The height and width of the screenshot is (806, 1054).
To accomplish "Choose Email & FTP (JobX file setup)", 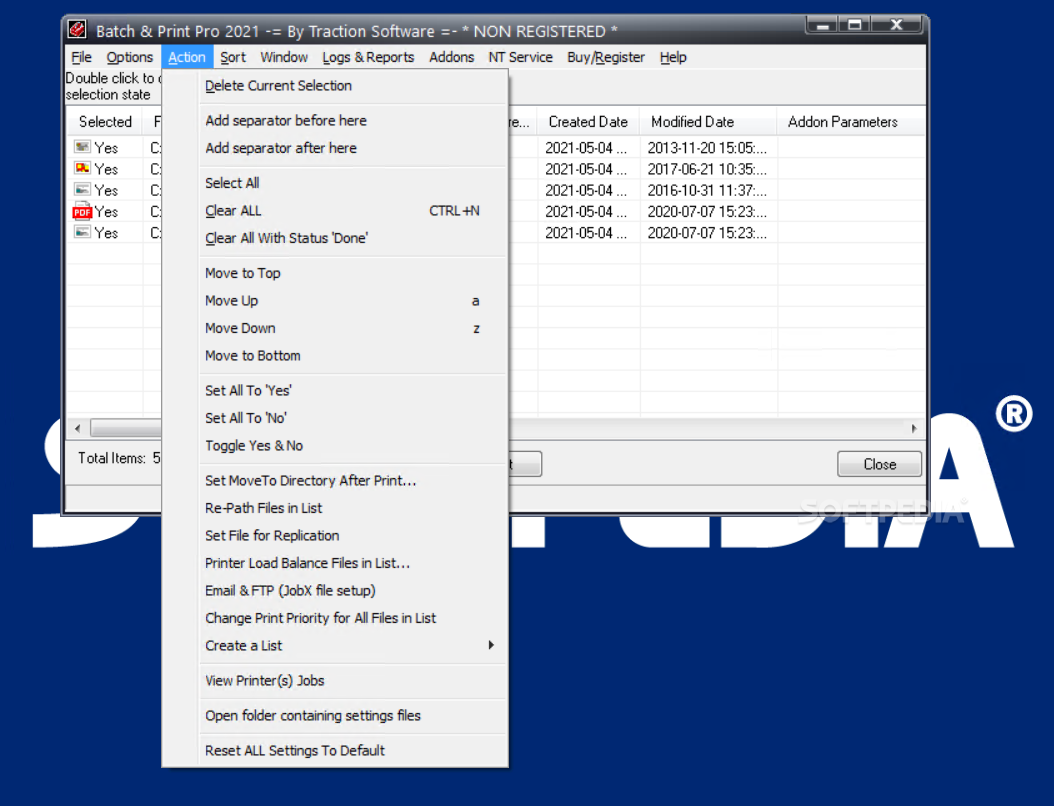I will (x=335, y=591).
